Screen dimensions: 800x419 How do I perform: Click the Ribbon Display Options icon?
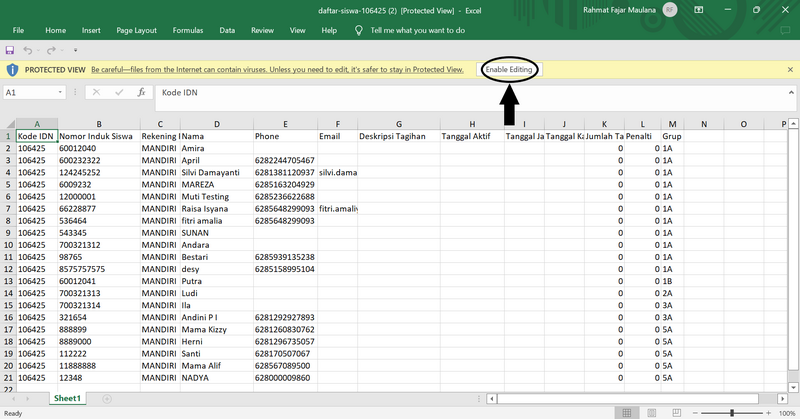[x=698, y=10]
